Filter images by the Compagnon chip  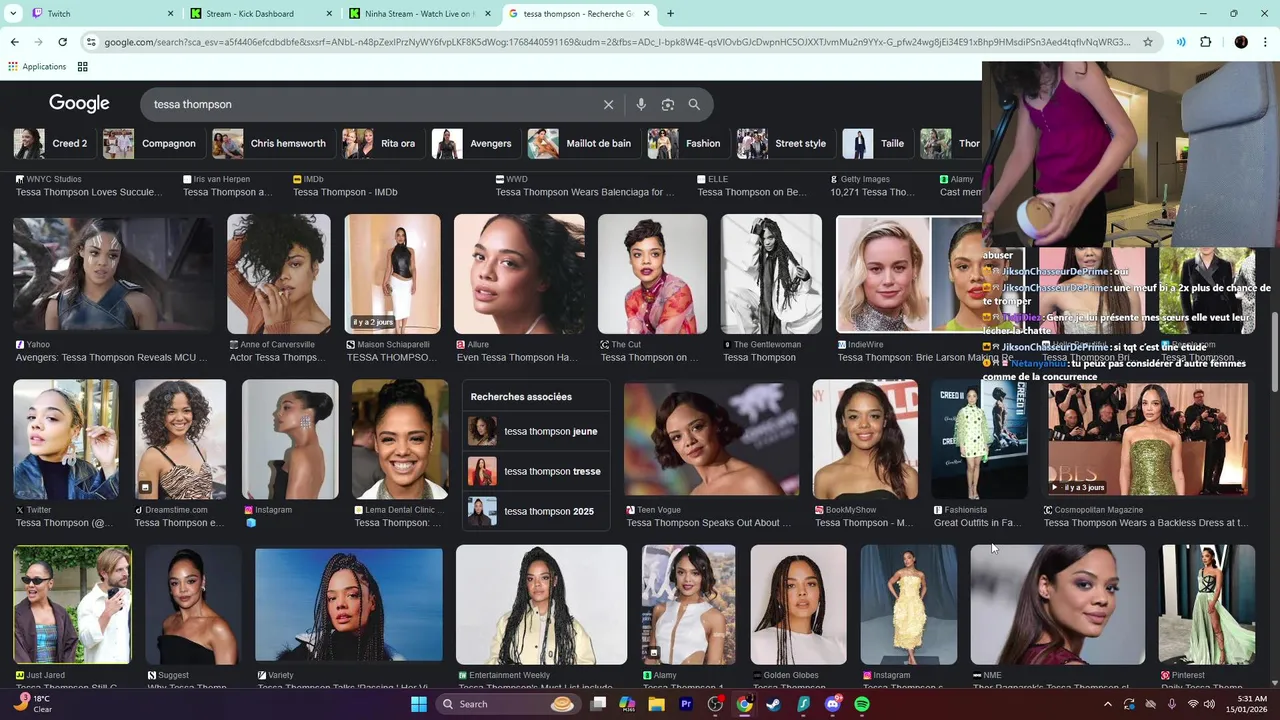click(153, 143)
